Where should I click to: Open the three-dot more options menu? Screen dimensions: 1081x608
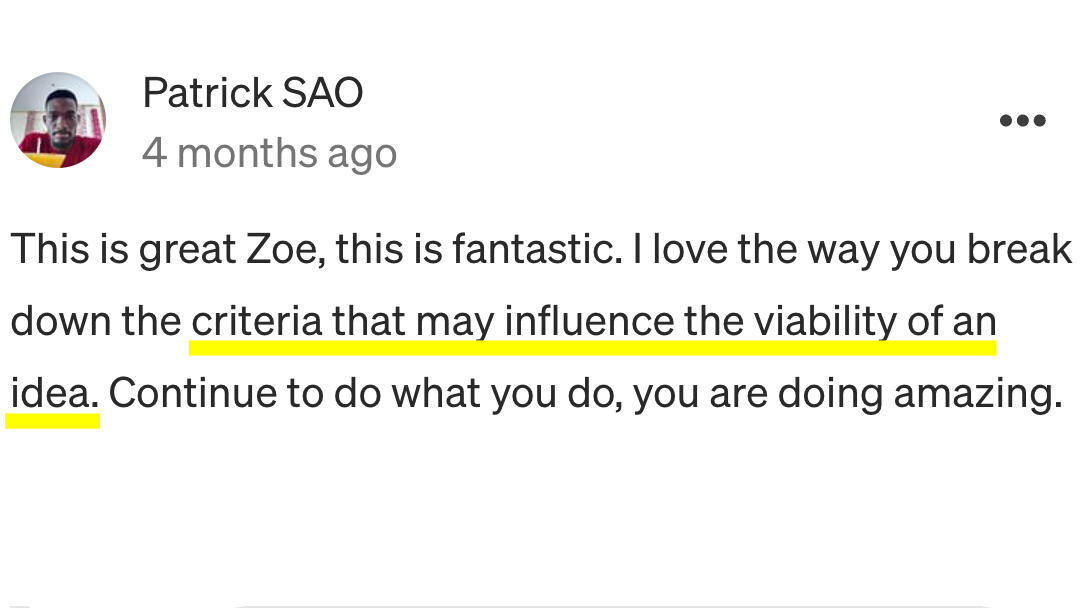(x=1022, y=121)
